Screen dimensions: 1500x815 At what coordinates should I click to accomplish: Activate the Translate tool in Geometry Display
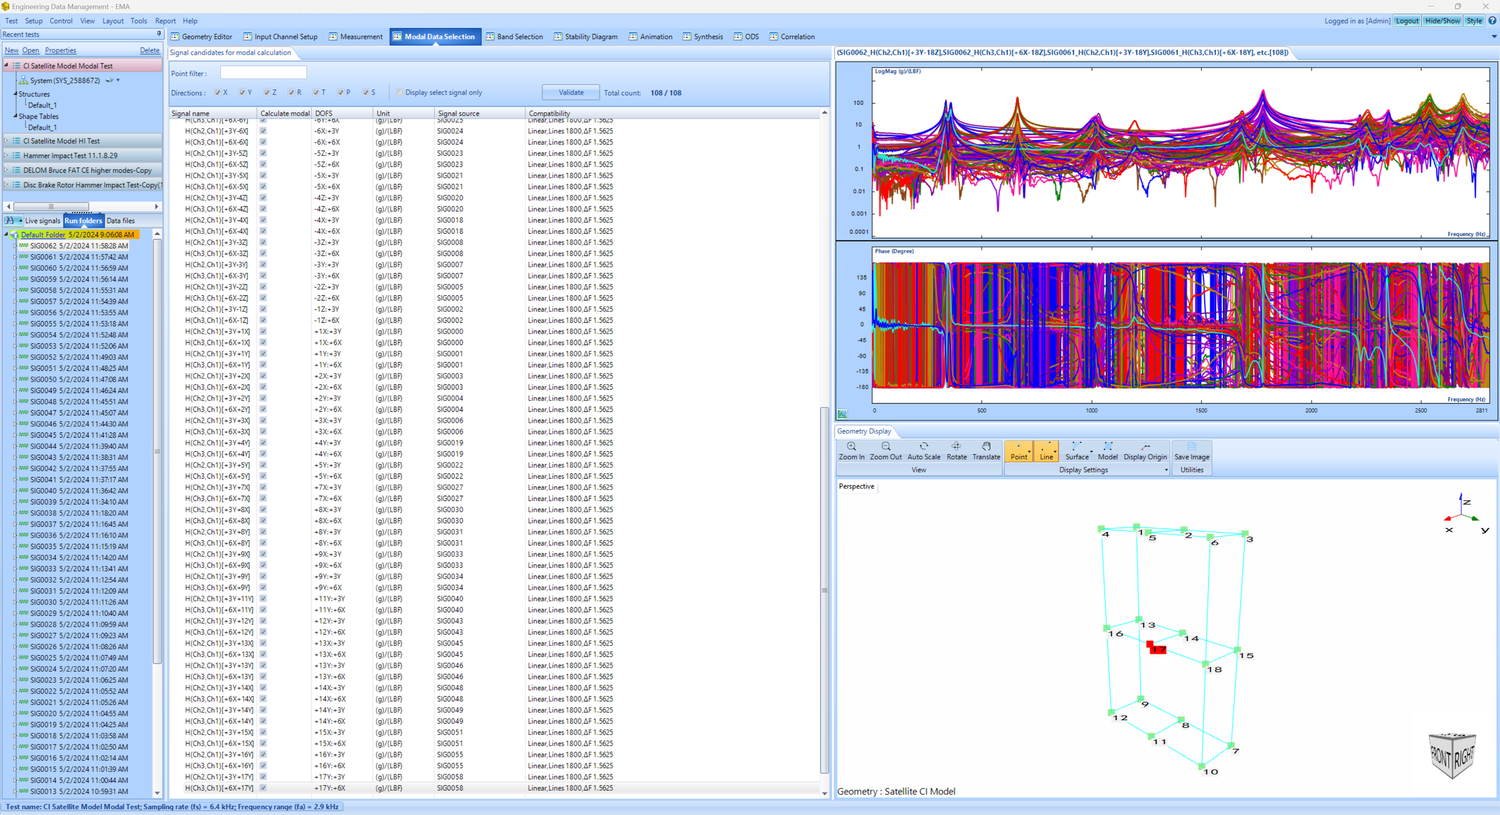[986, 451]
